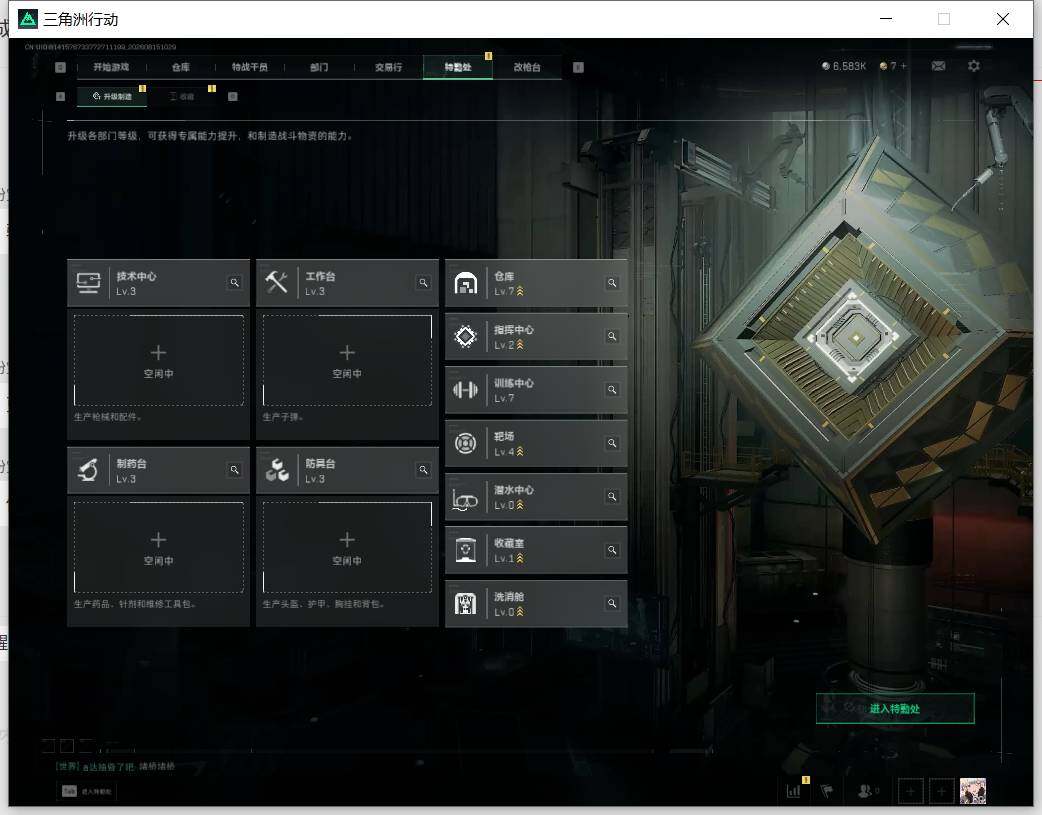Image resolution: width=1042 pixels, height=815 pixels.
Task: Open the 洗消舱 magnifier details icon
Action: pyautogui.click(x=612, y=603)
